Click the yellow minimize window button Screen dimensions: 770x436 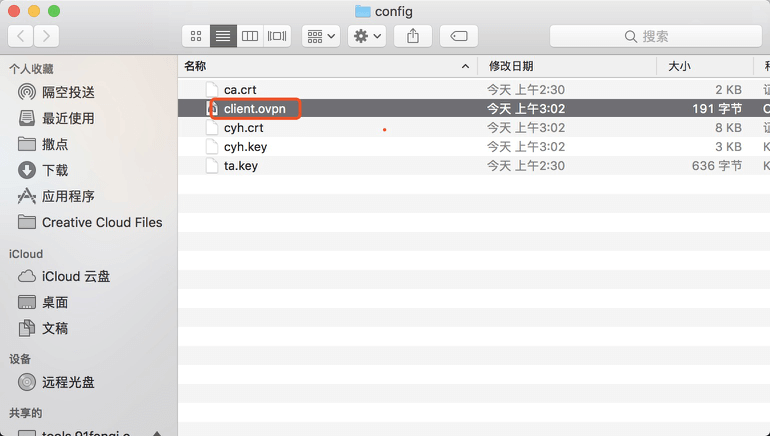[34, 11]
